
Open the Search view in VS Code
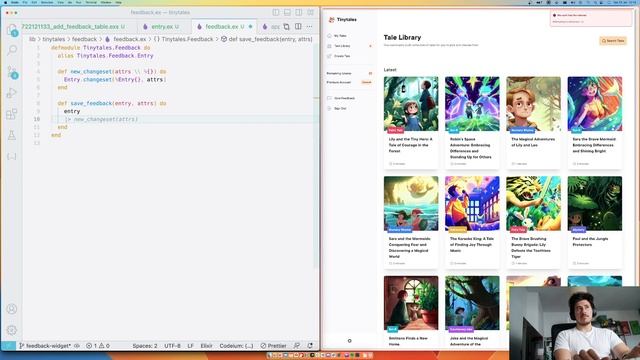tap(12, 50)
